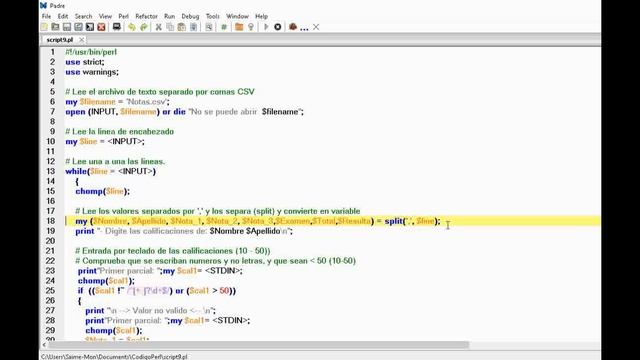Click the horizontal scrollbar left arrow
Viewport: 640px width, 360px height.
[44, 345]
